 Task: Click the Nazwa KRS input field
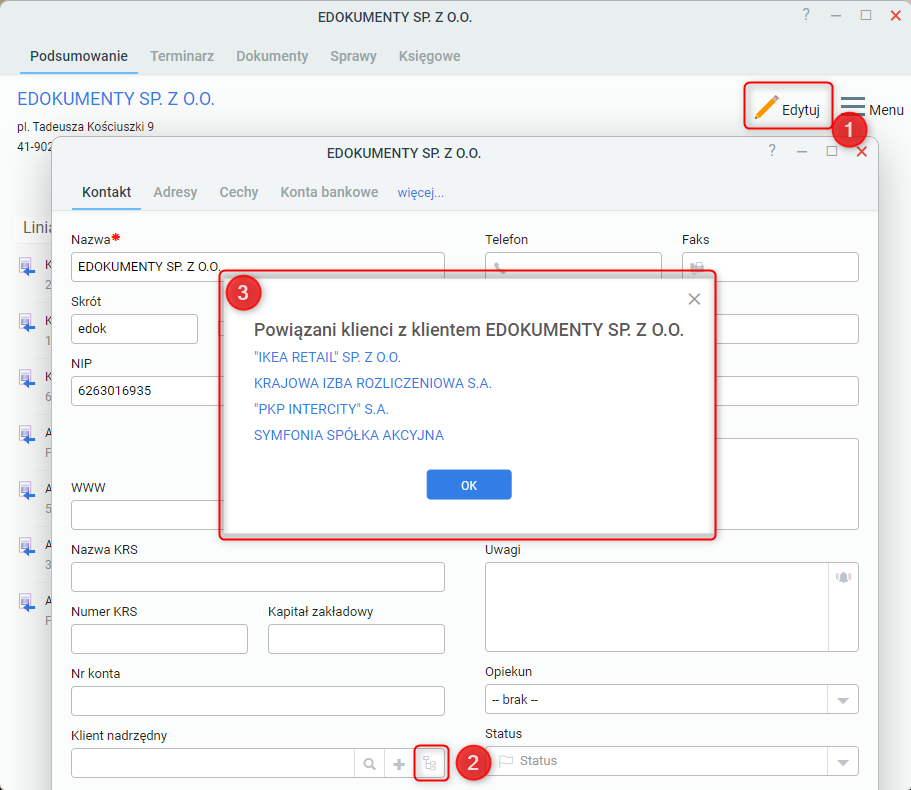[x=258, y=577]
